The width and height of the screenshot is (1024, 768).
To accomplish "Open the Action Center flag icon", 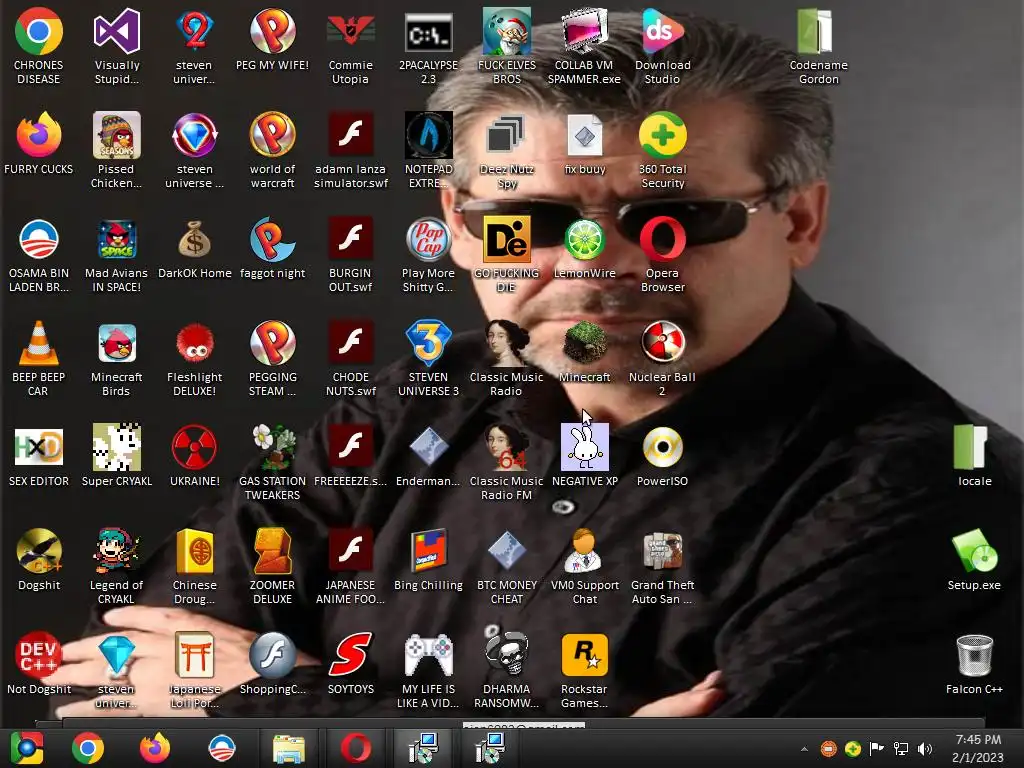I will click(x=877, y=749).
